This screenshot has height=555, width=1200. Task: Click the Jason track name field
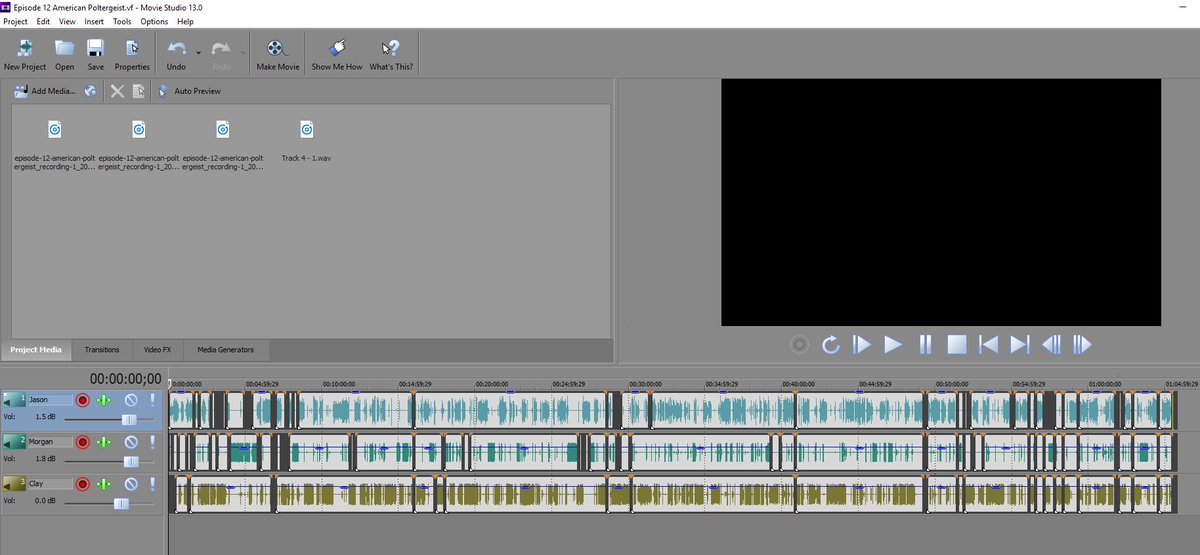[49, 400]
